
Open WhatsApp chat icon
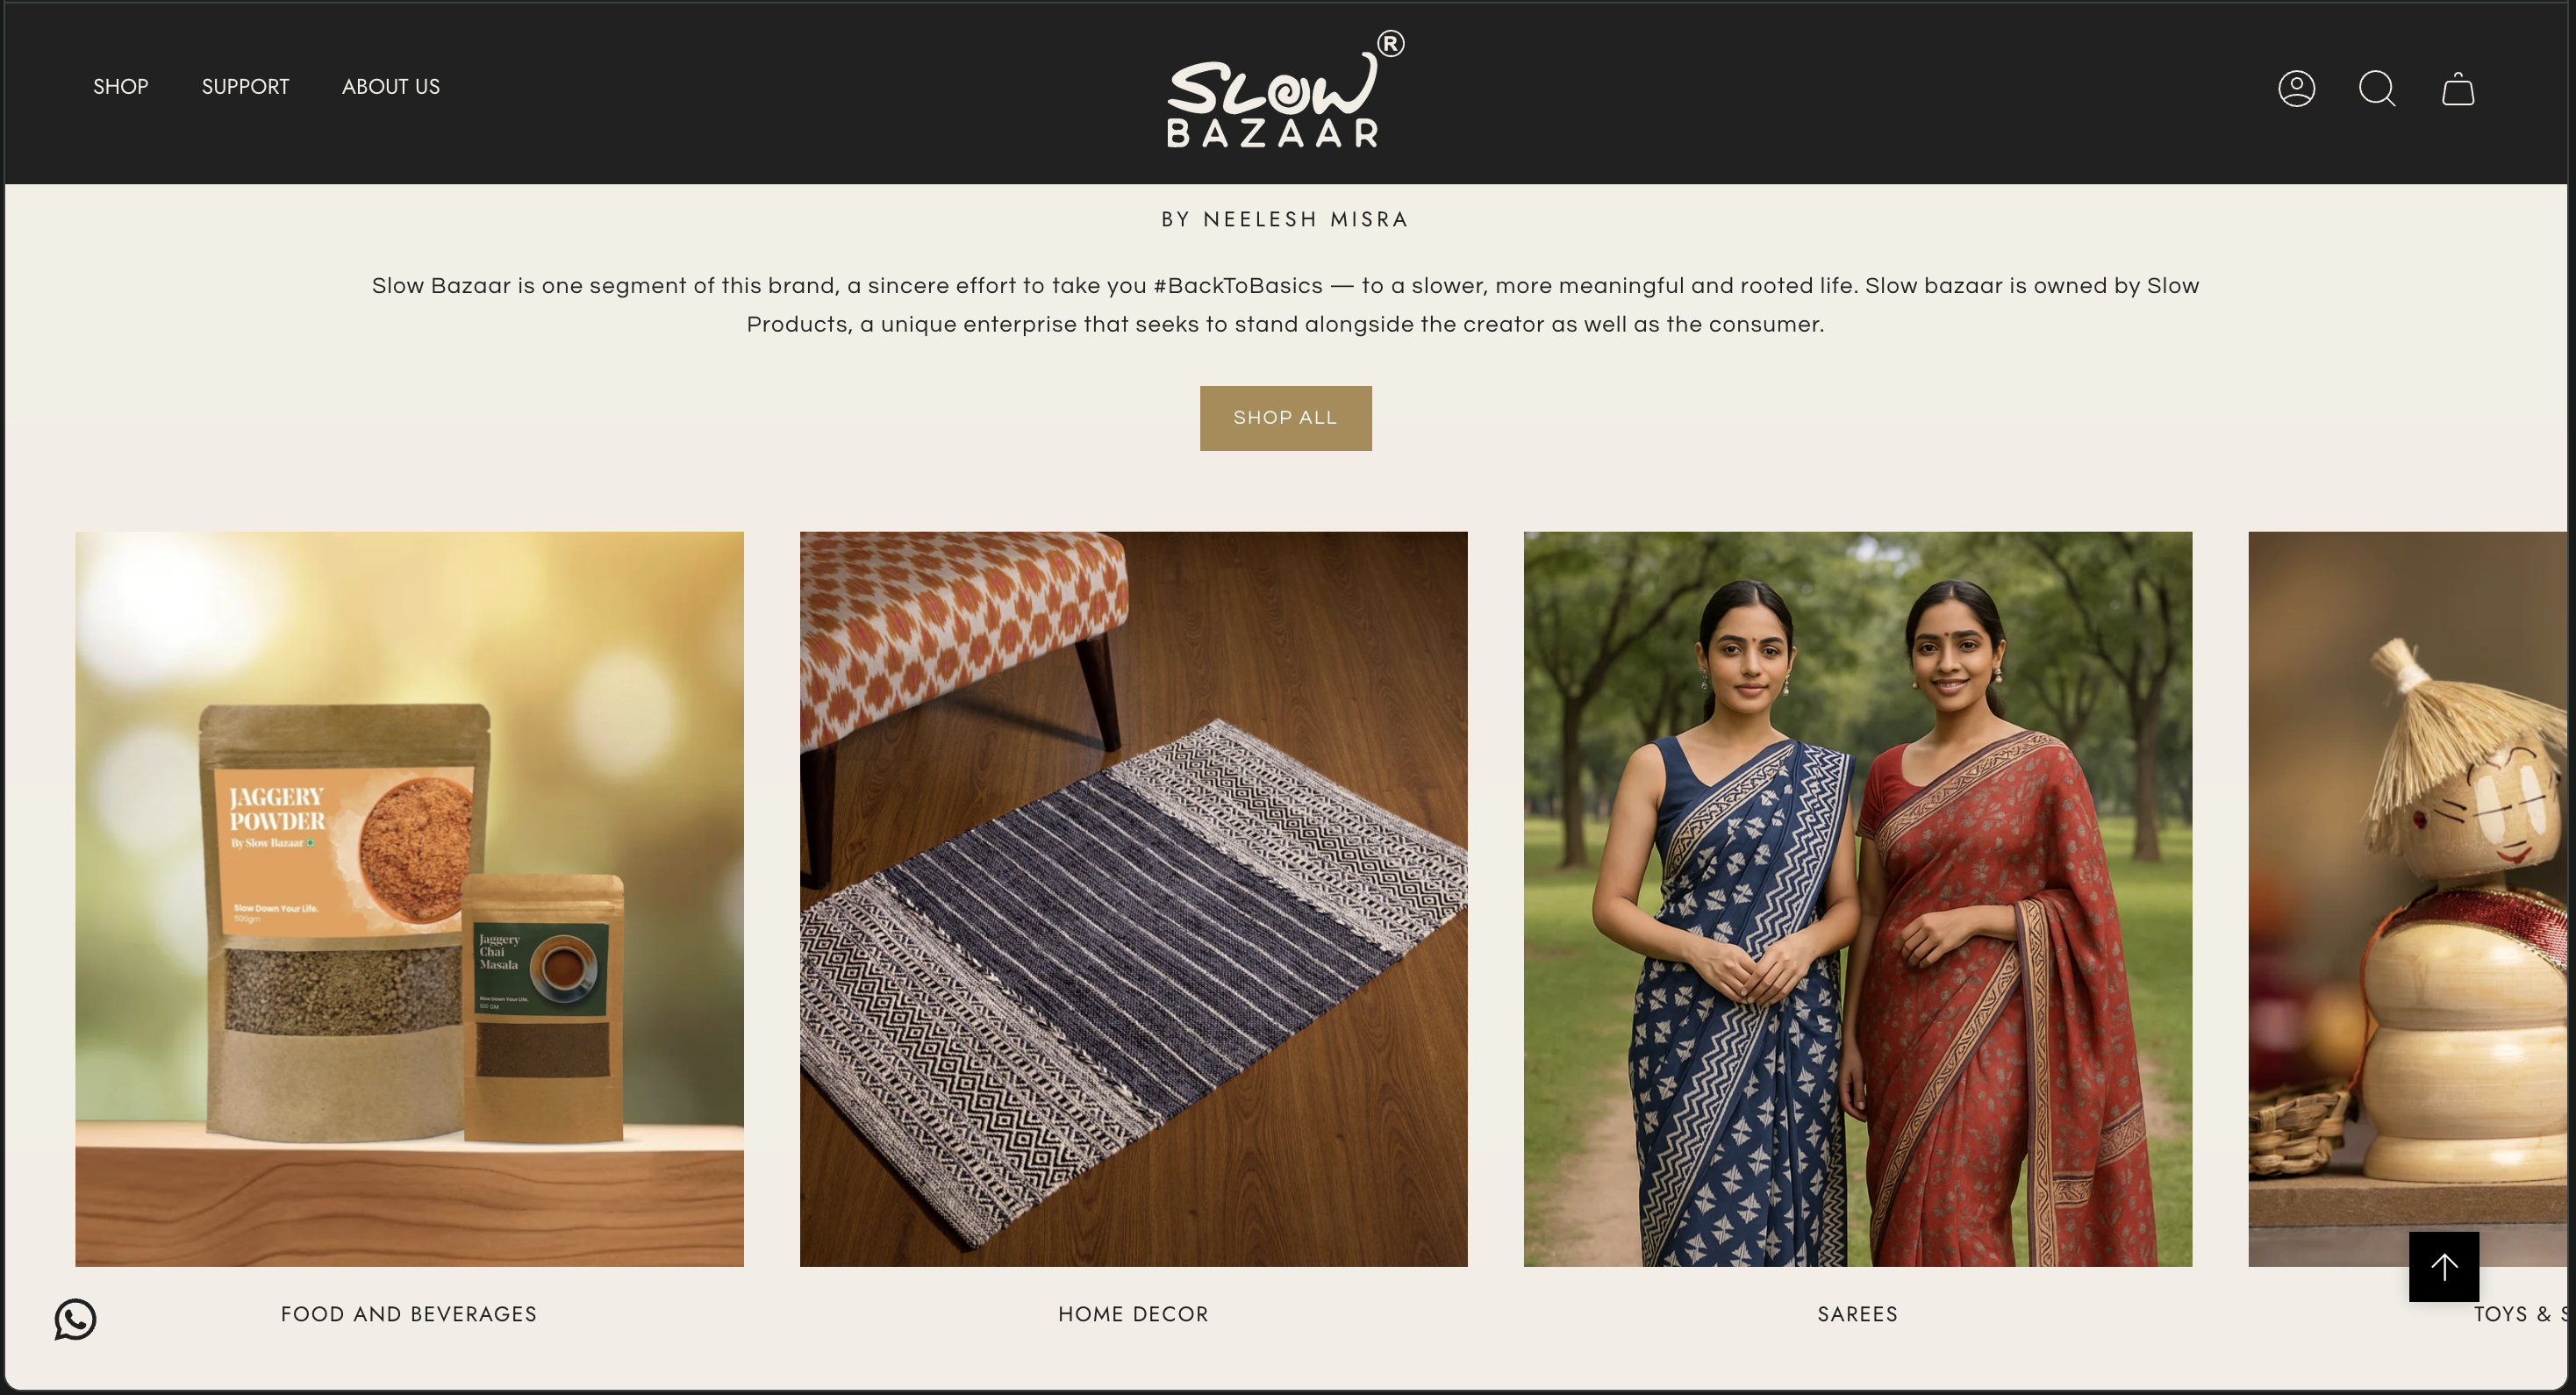[x=75, y=1319]
